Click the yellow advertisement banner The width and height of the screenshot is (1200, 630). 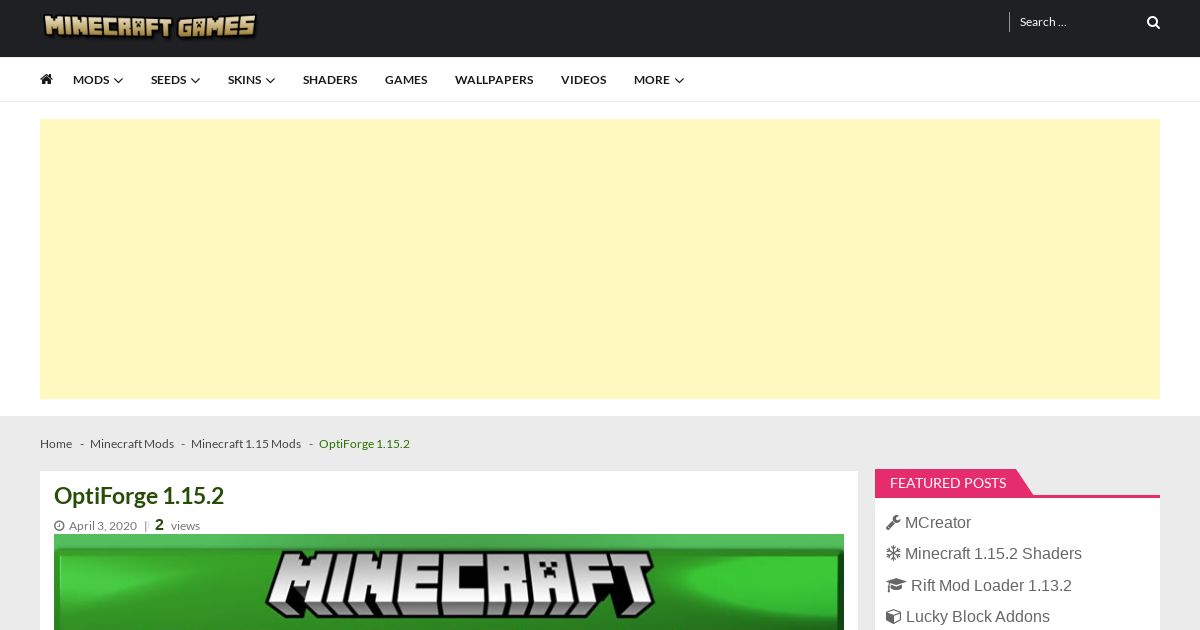[600, 259]
